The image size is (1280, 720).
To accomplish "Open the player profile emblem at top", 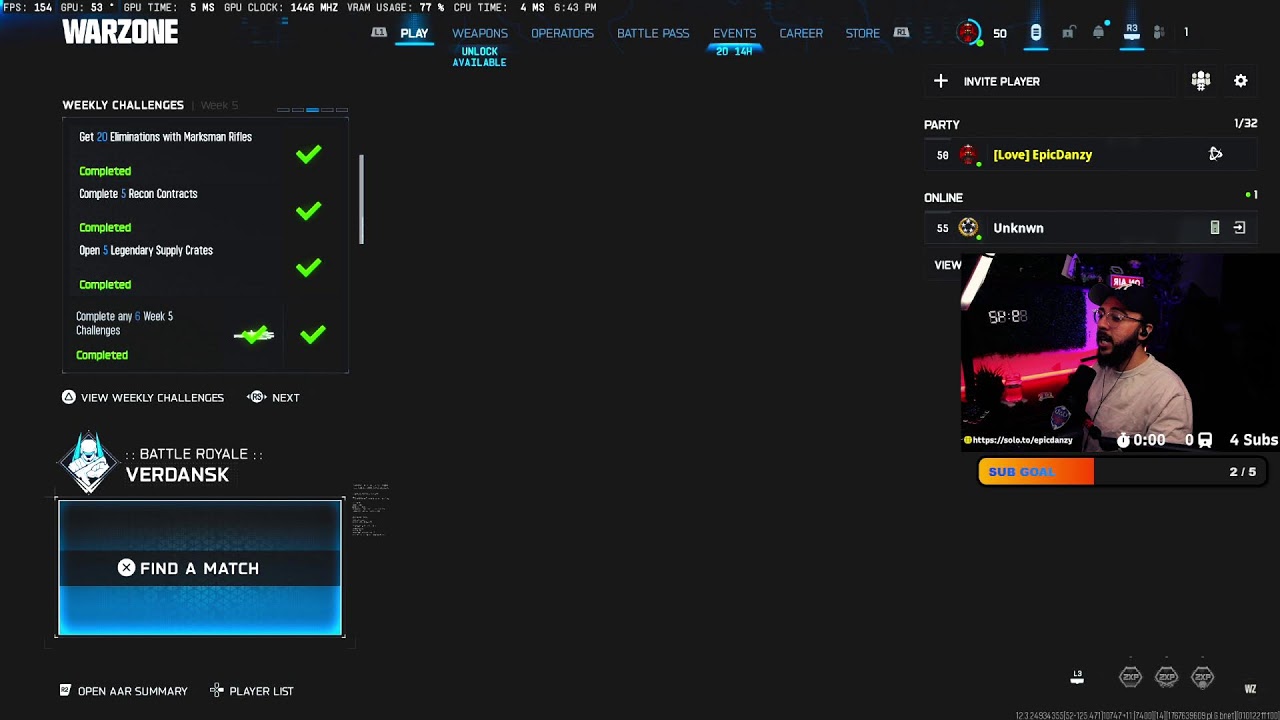I will (968, 33).
